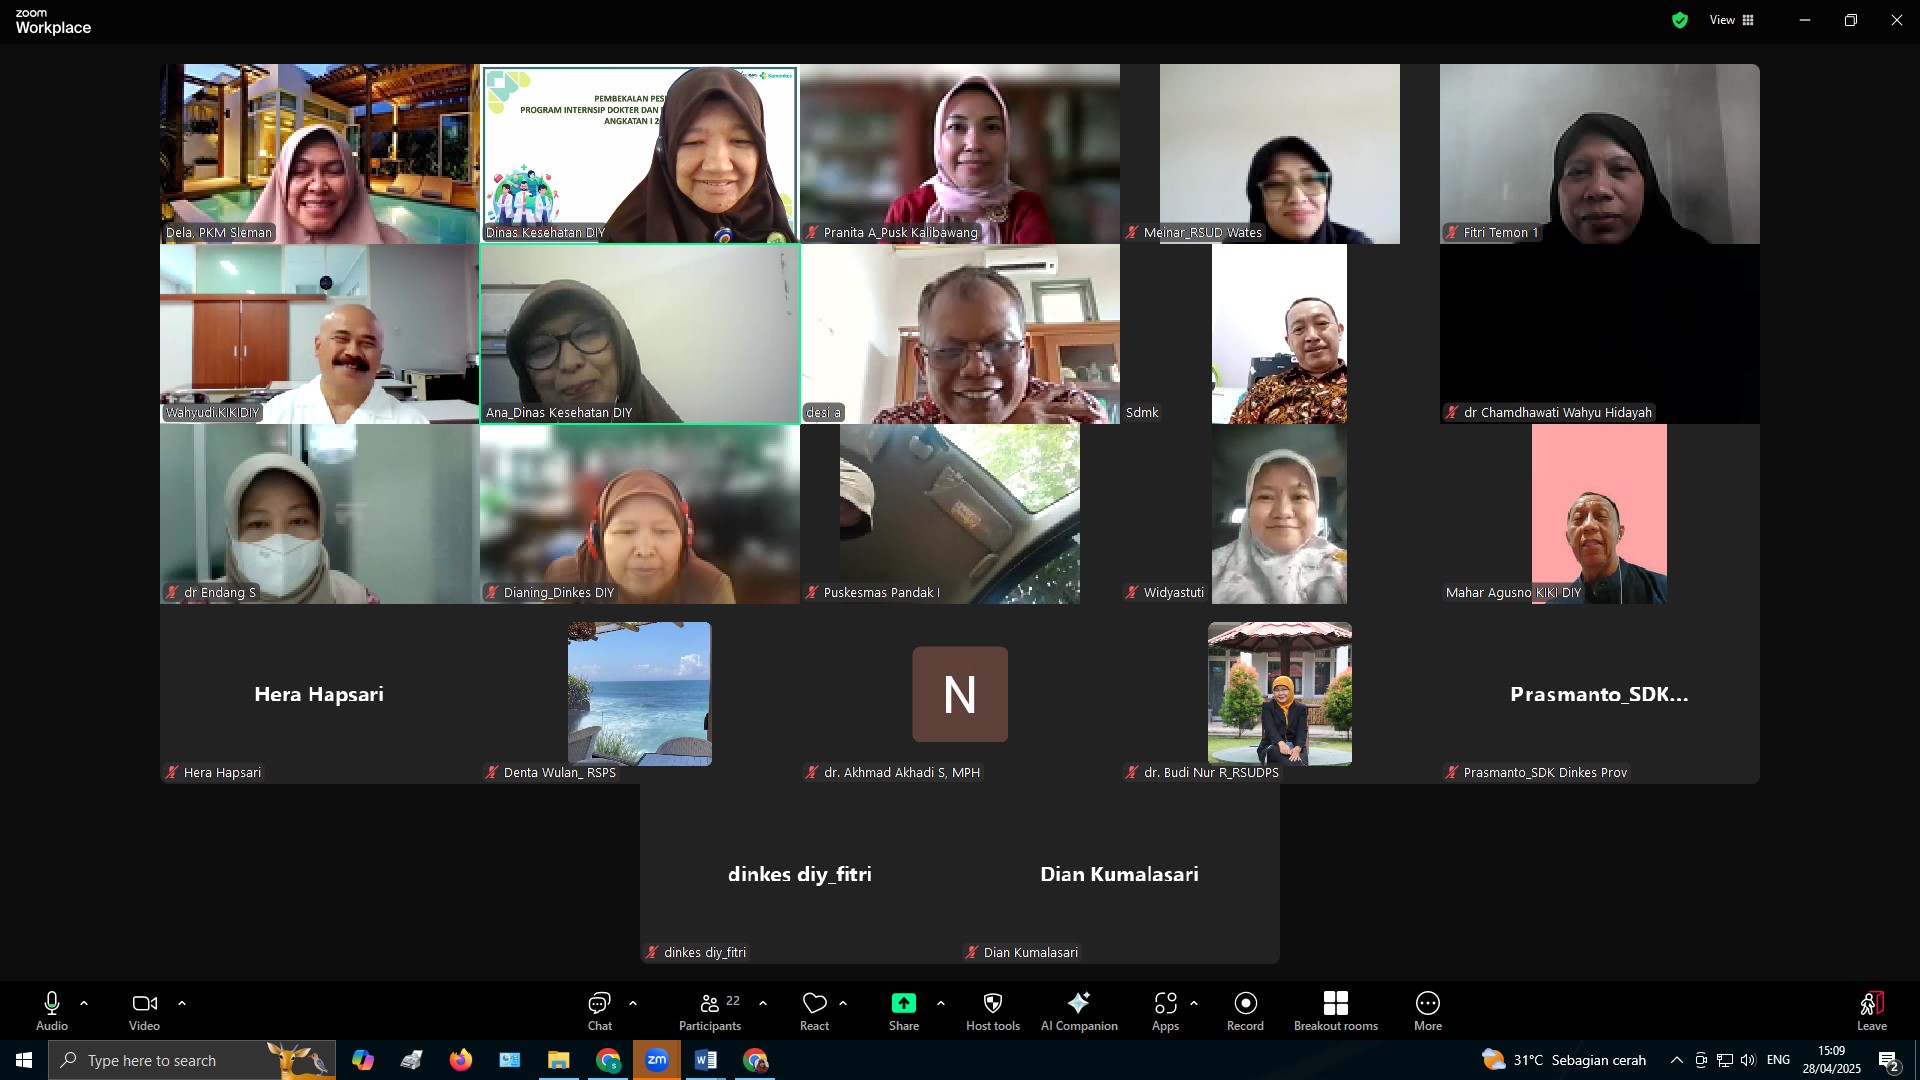1920x1080 pixels.
Task: Open File Explorer from the taskbar
Action: pos(558,1060)
